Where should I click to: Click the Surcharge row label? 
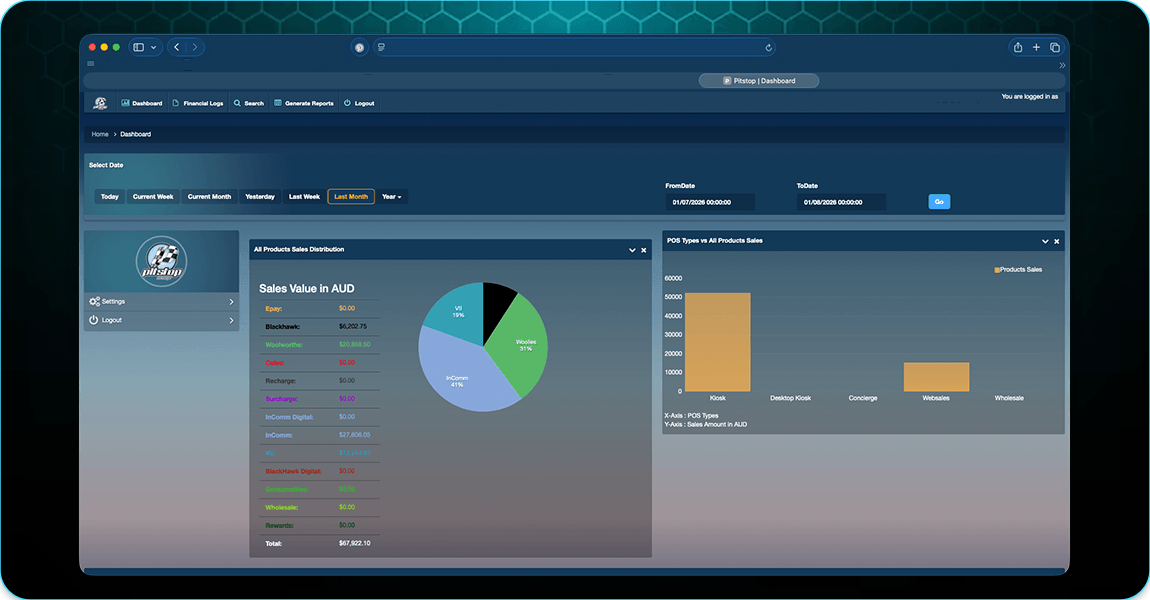pyautogui.click(x=281, y=399)
